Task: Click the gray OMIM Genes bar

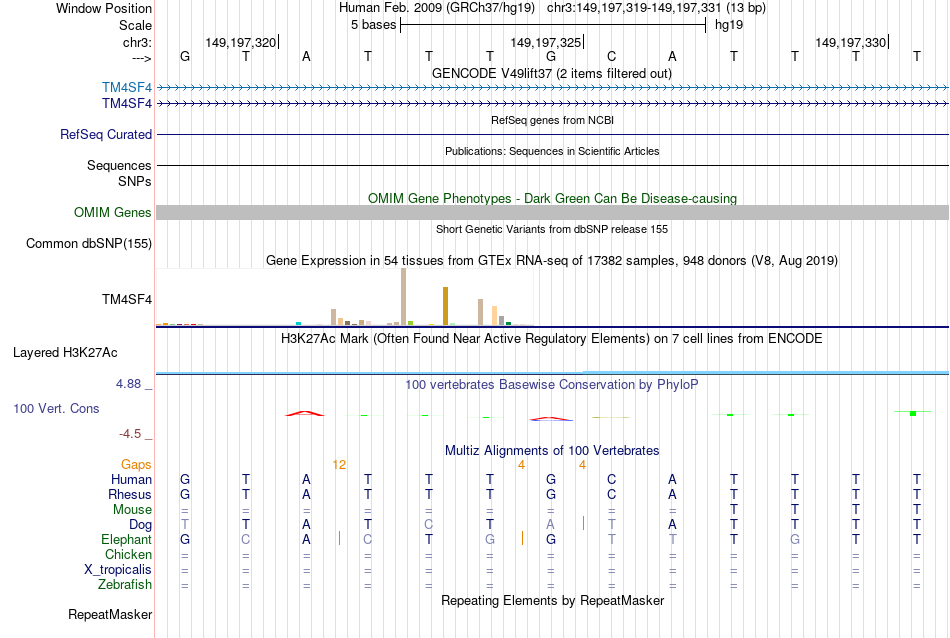Action: coord(553,213)
